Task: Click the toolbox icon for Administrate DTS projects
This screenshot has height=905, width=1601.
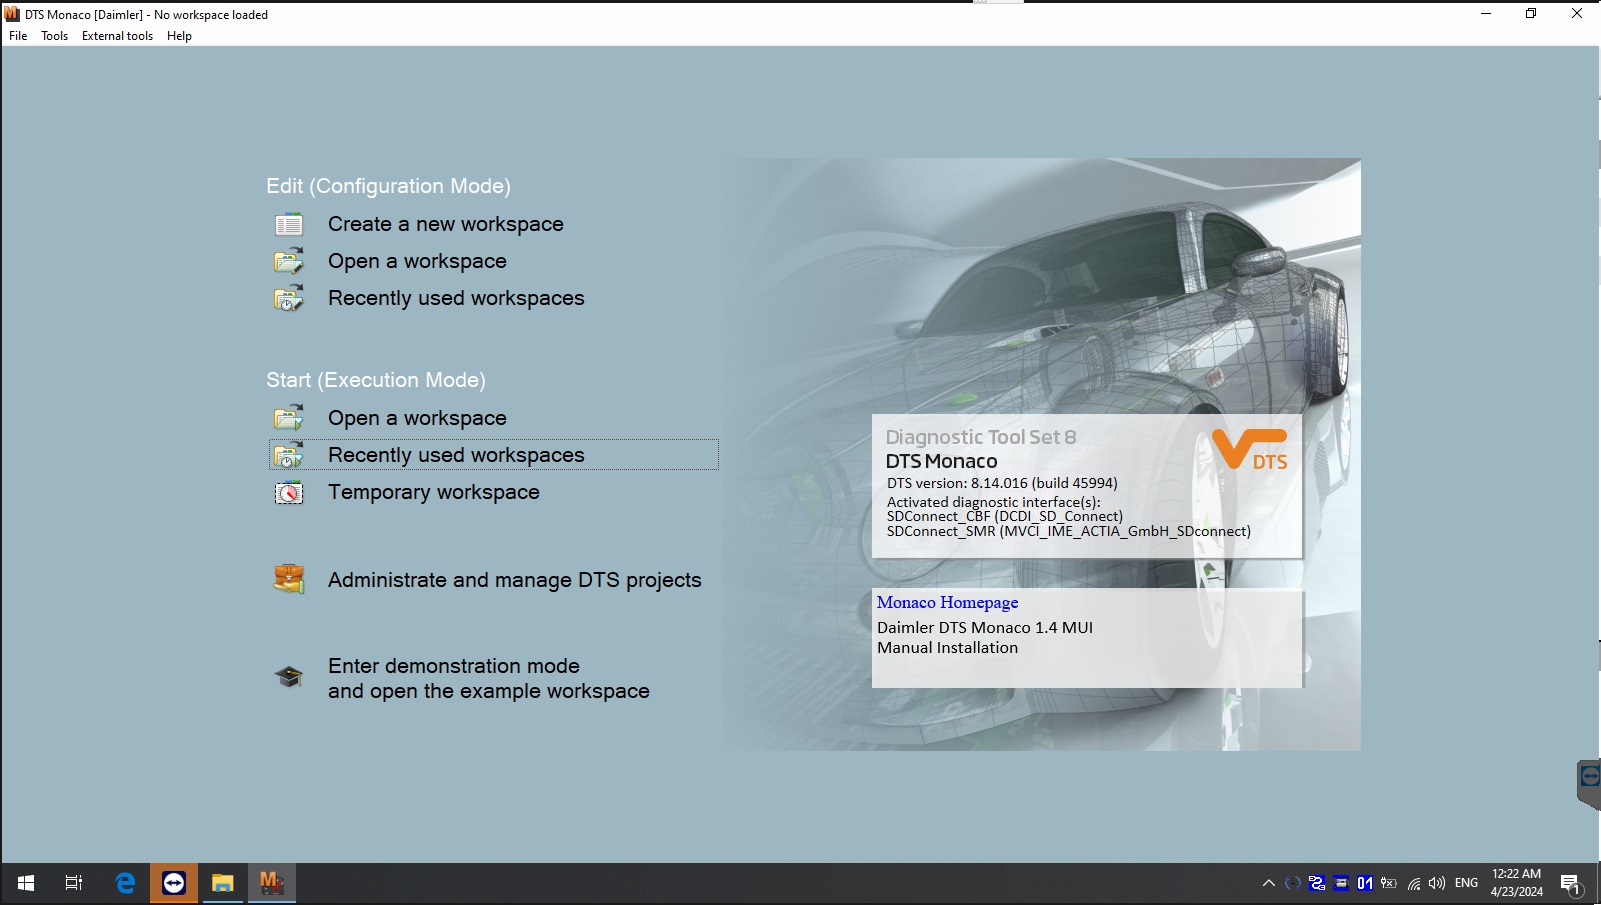Action: (289, 579)
